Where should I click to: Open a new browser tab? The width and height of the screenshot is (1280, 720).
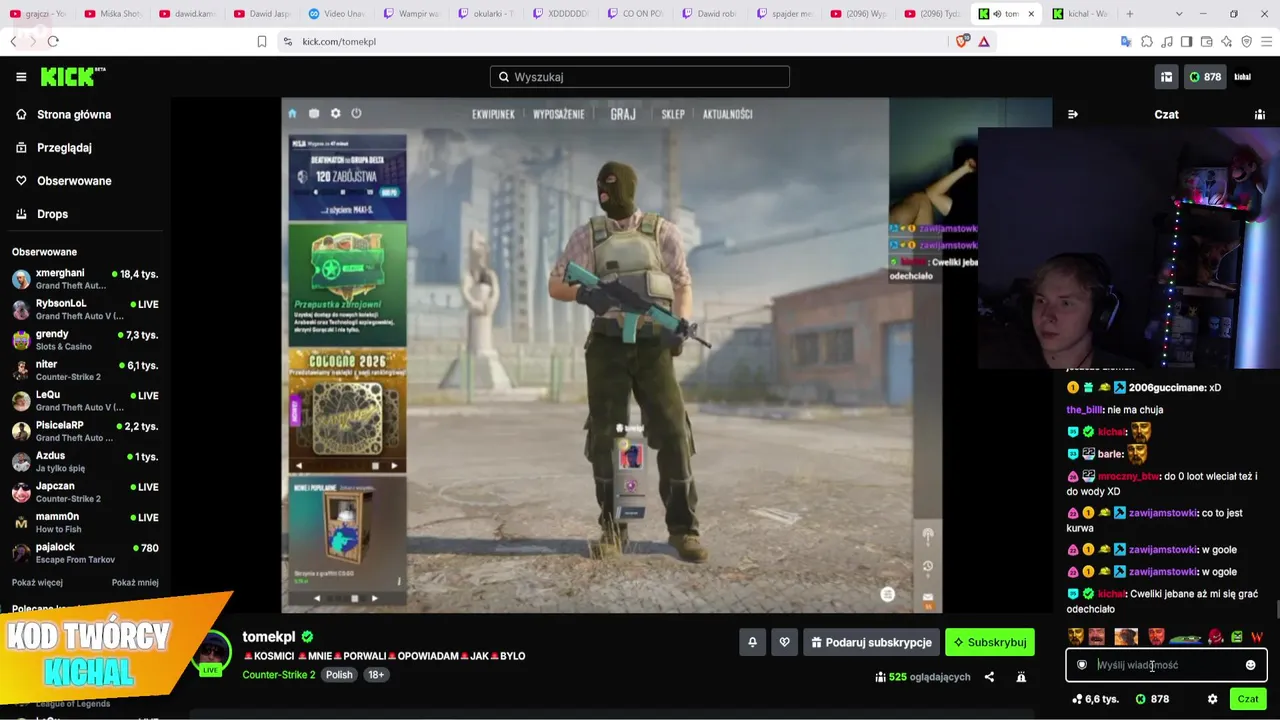[x=1130, y=14]
